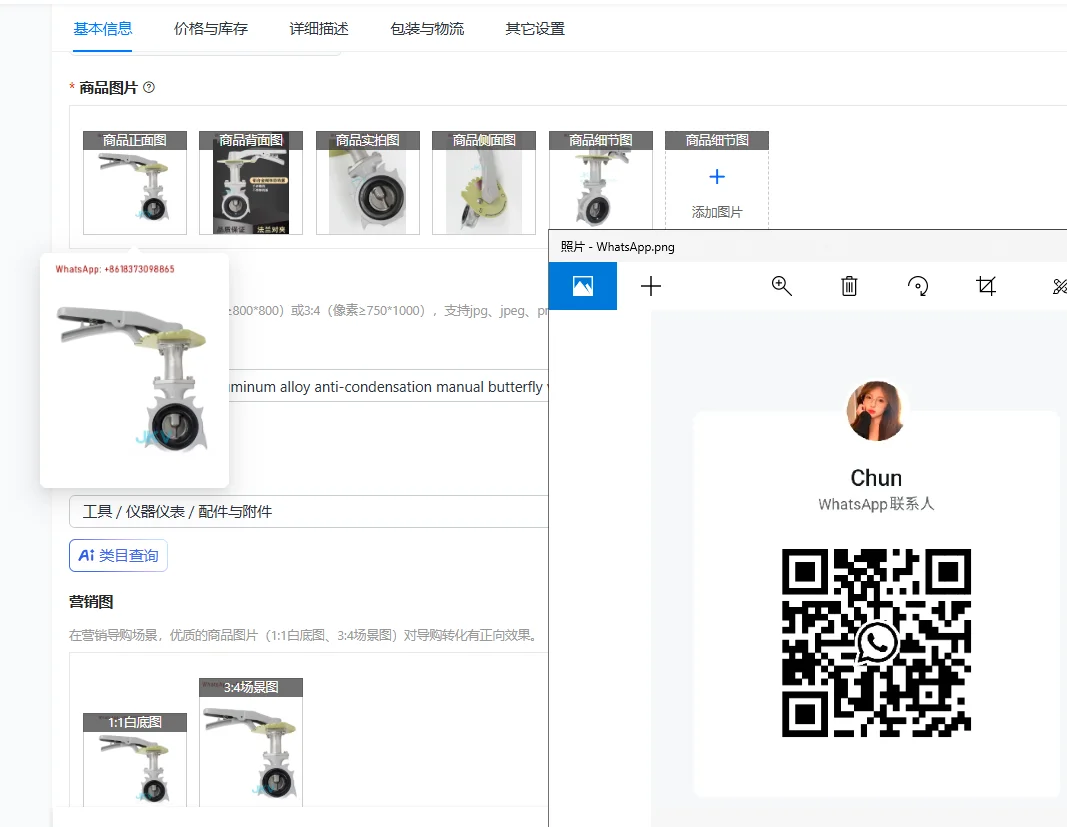Viewport: 1067px width, 827px height.
Task: Click the zoom magnifier in Photos
Action: tap(781, 286)
